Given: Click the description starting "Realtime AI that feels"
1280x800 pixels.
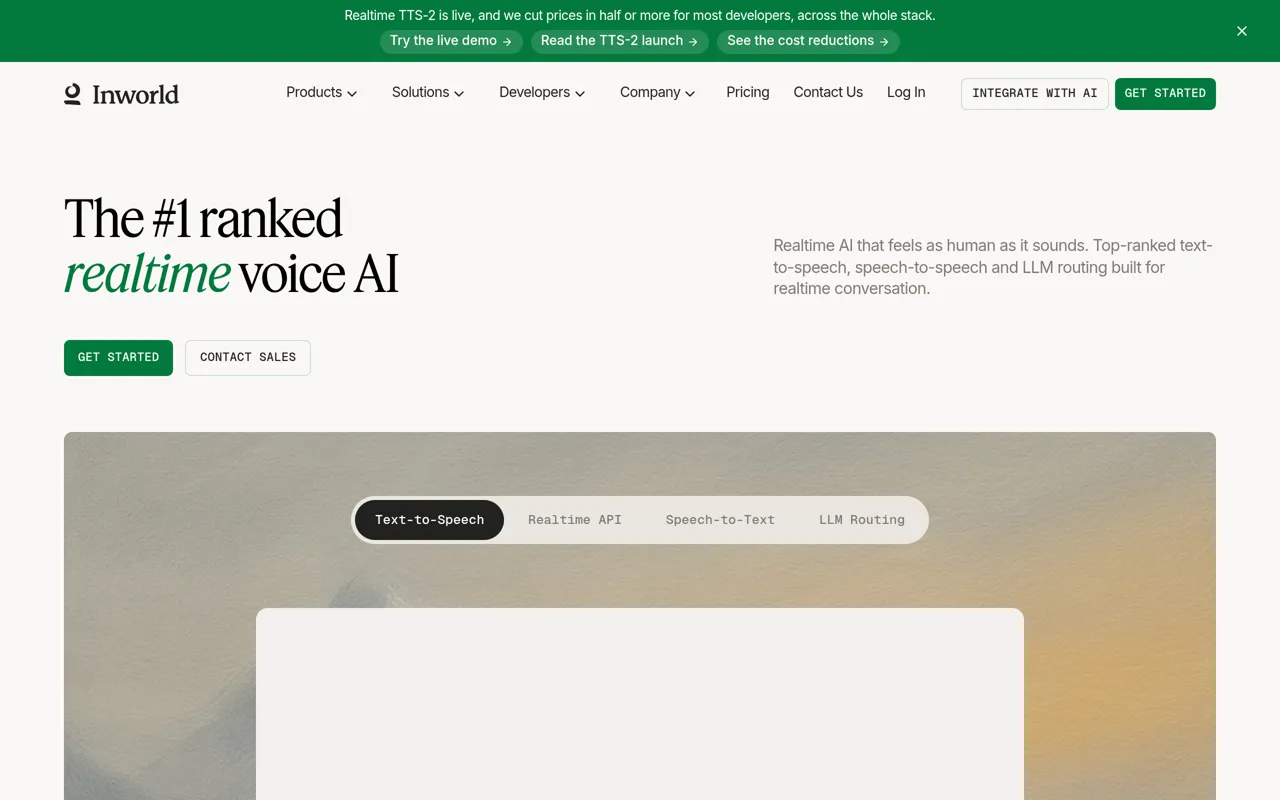Looking at the screenshot, I should coord(993,267).
